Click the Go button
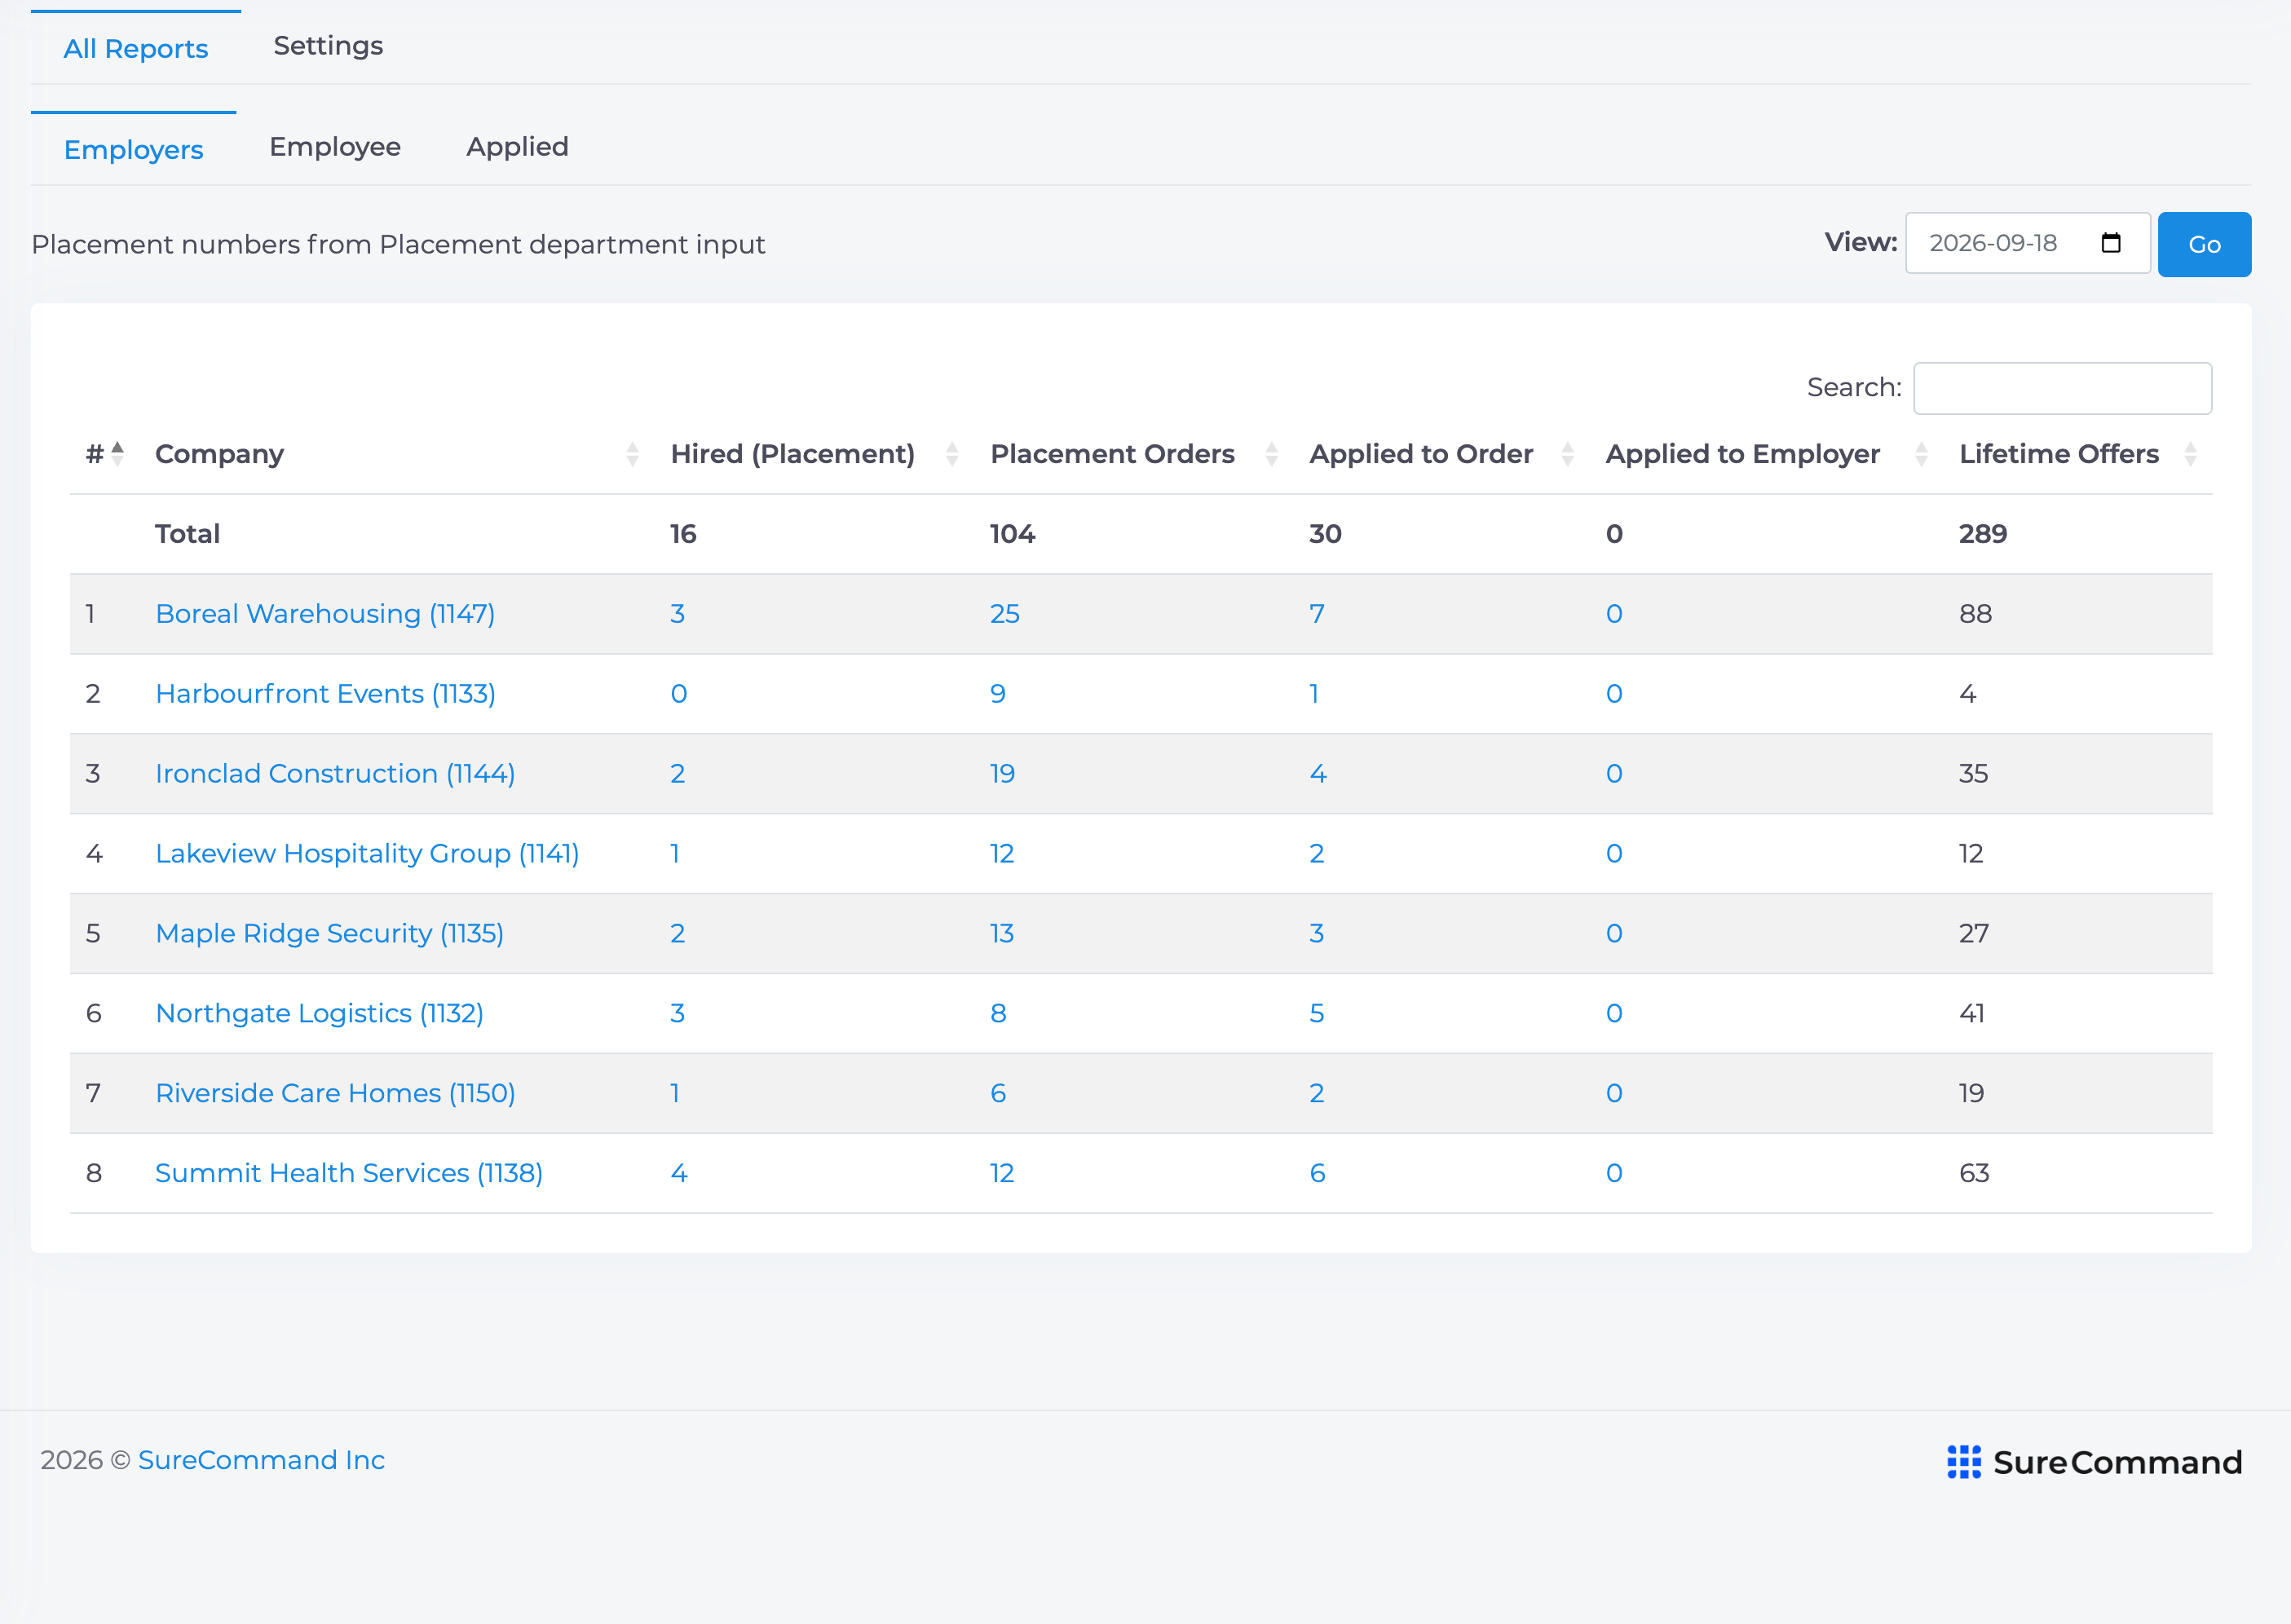 2204,244
